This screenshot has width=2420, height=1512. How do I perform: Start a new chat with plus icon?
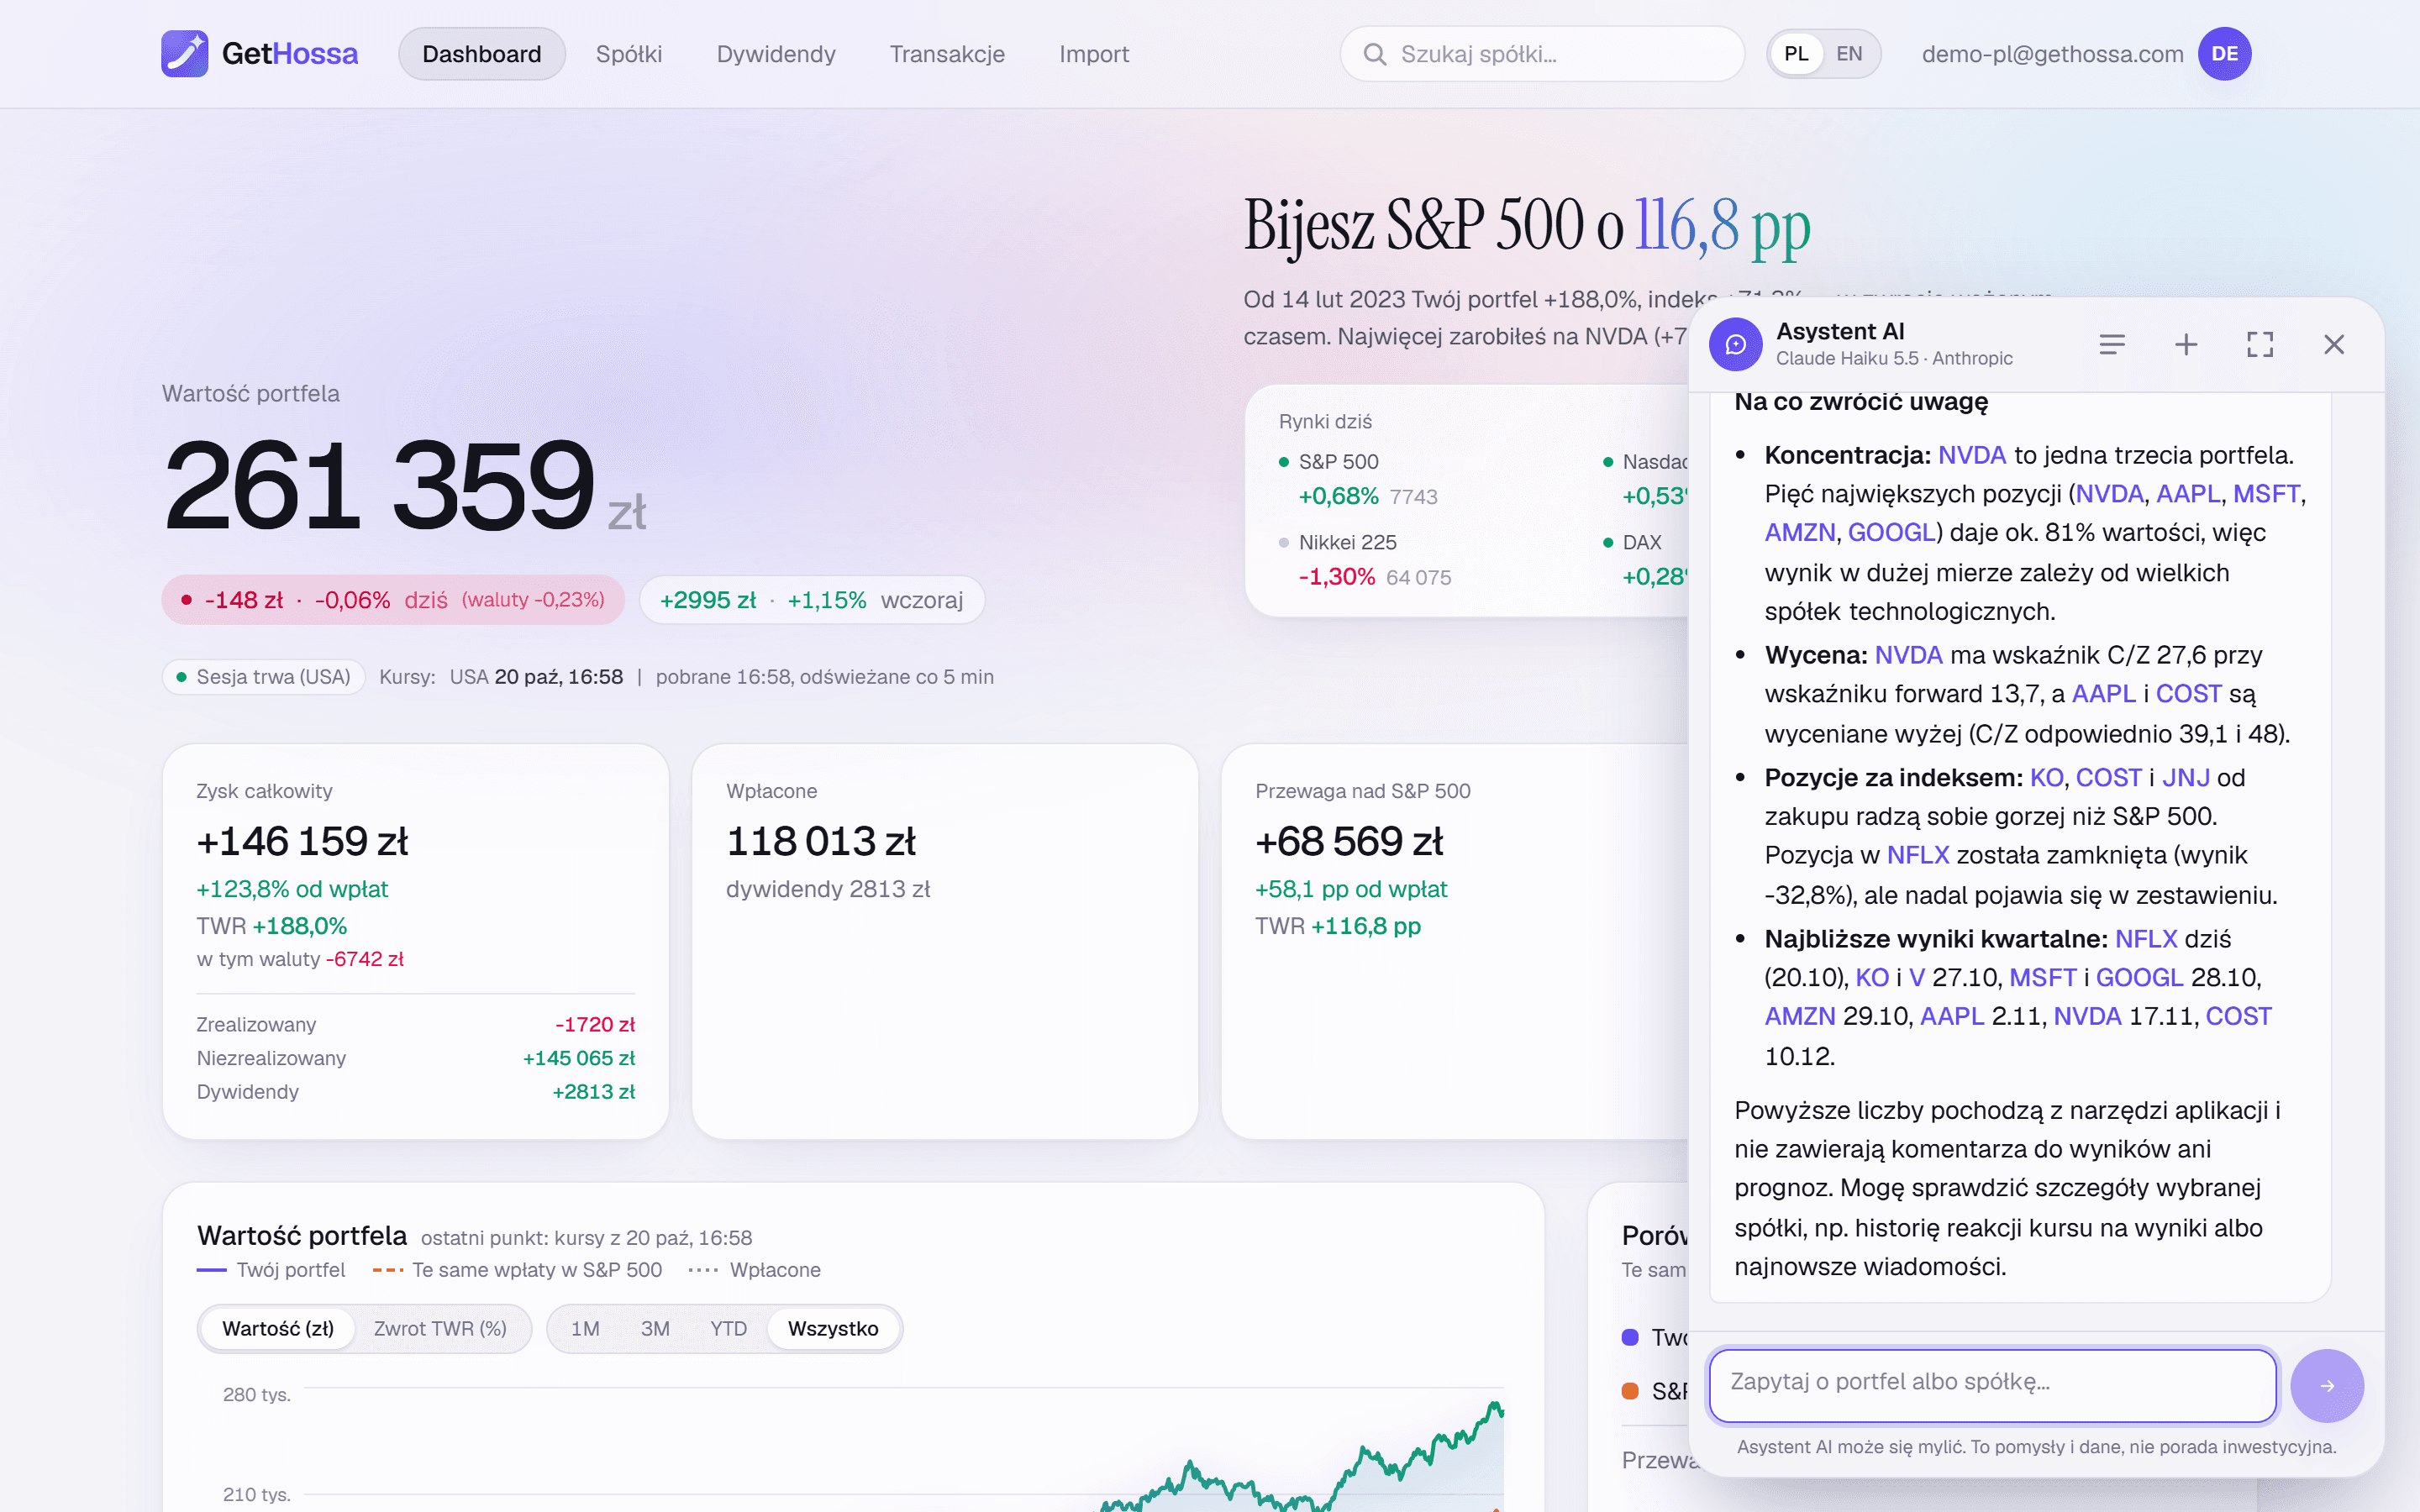point(2186,344)
